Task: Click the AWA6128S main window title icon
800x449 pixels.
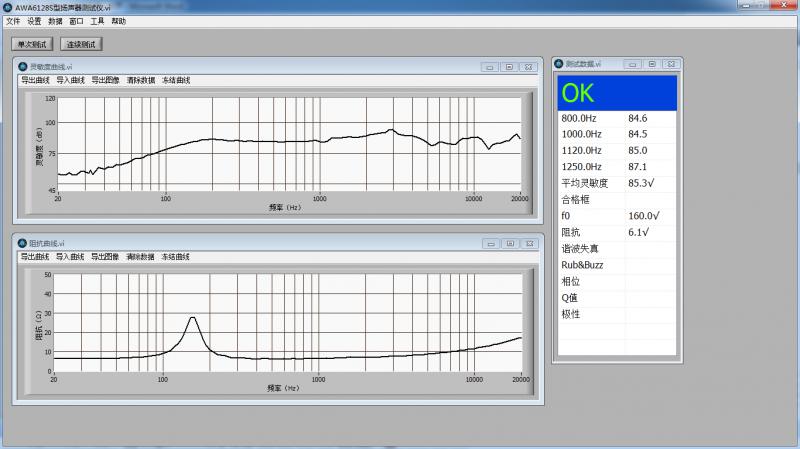Action: click(x=7, y=6)
